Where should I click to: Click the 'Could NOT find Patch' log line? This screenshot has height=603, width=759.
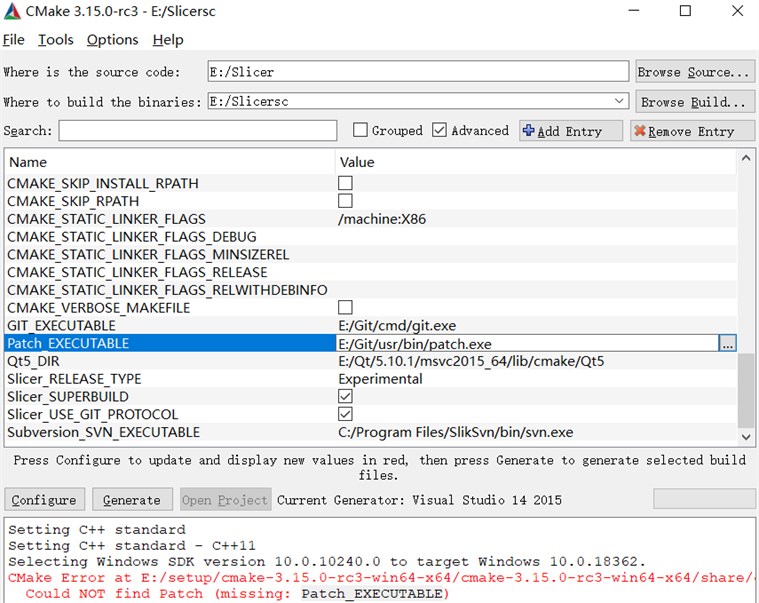[237, 594]
